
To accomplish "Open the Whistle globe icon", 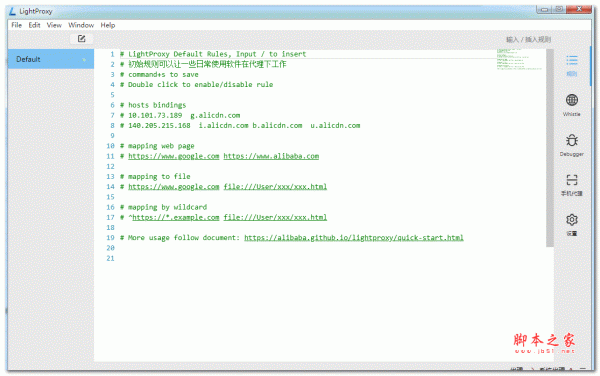I will coord(572,100).
